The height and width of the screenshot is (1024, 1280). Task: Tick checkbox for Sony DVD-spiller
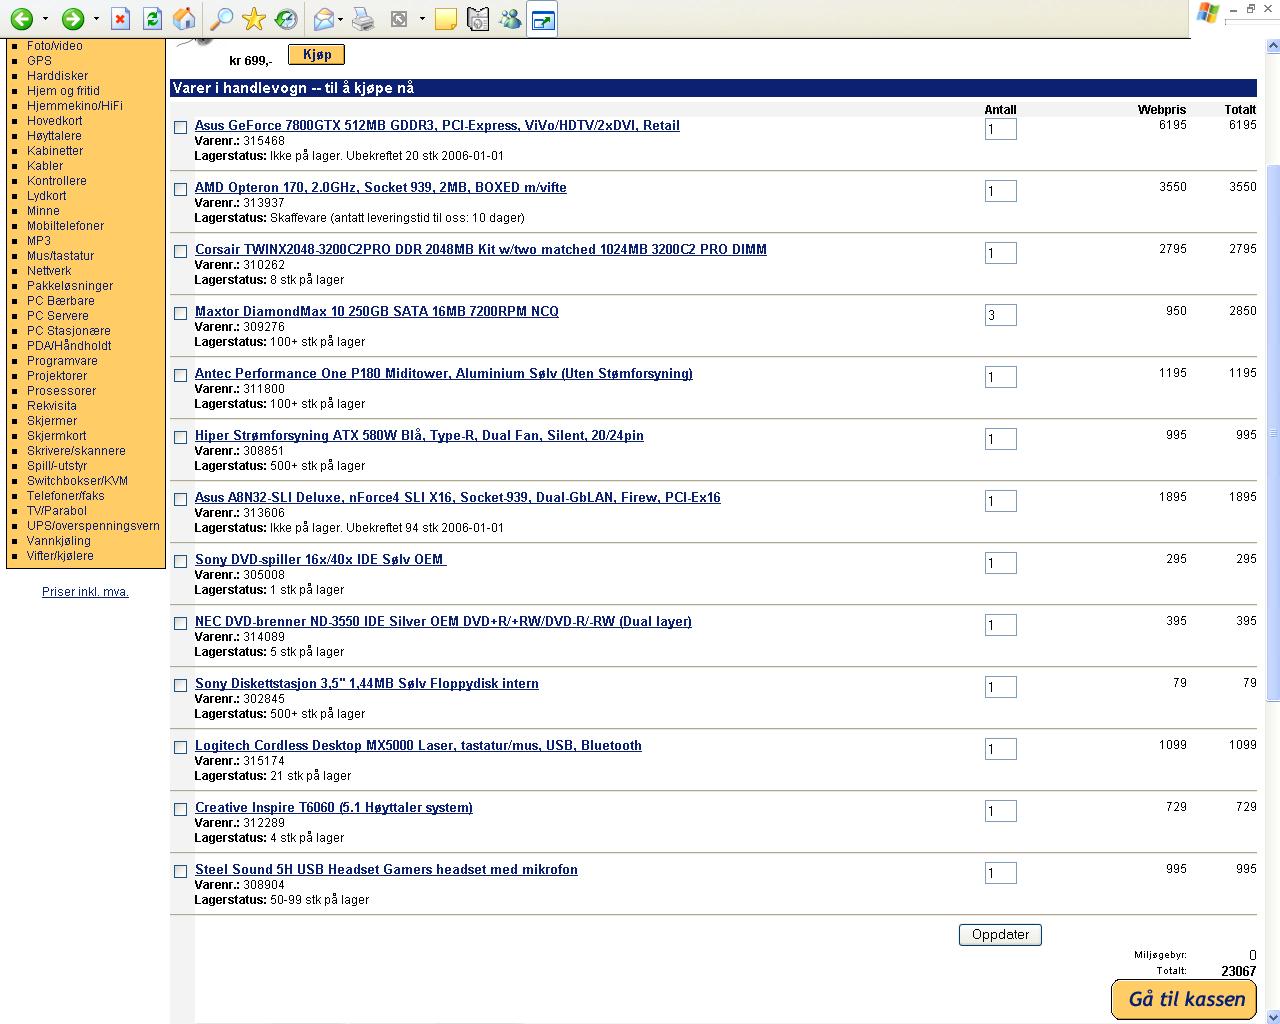tap(181, 561)
